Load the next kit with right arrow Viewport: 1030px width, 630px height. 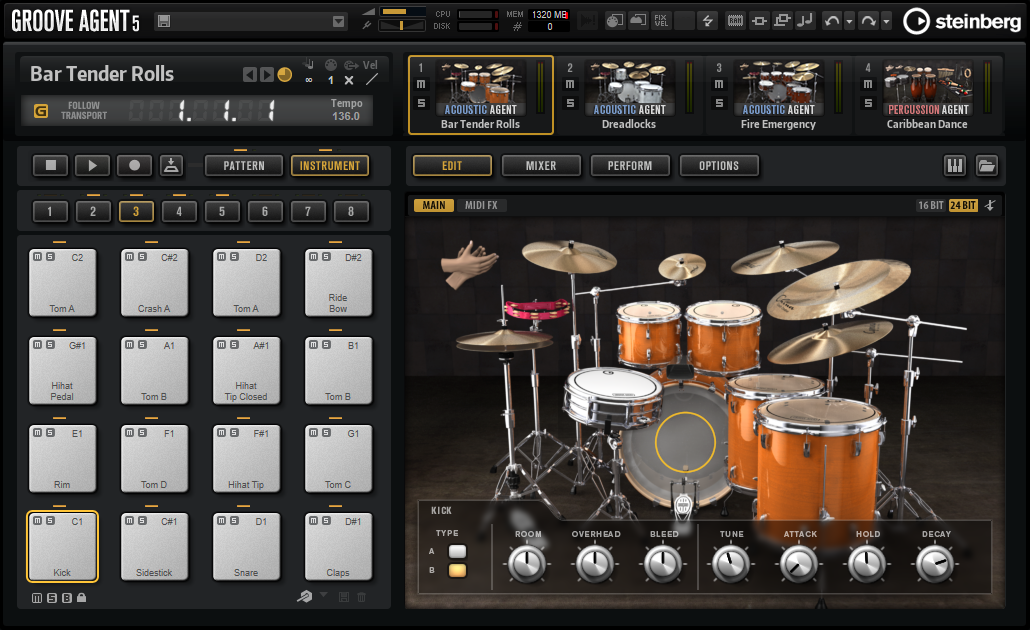266,74
